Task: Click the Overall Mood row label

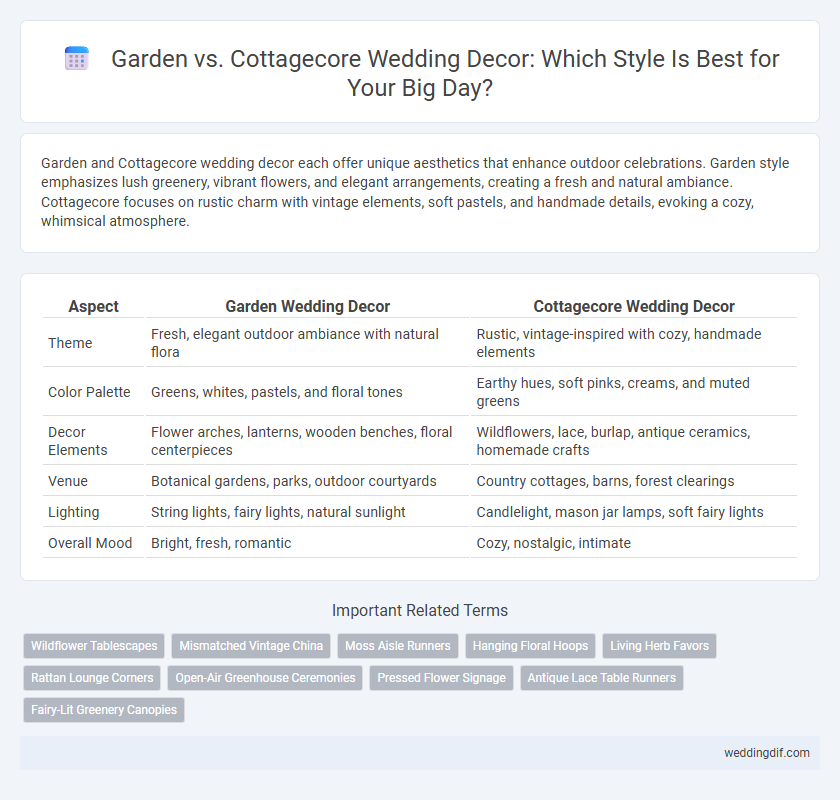Action: (90, 543)
